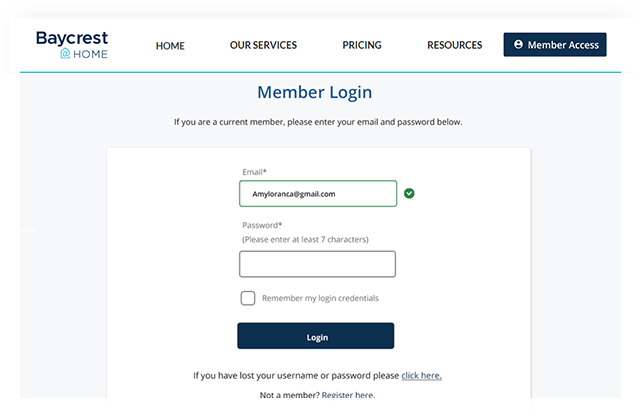Click the green checkmark validation icon
640x416 pixels.
point(409,193)
